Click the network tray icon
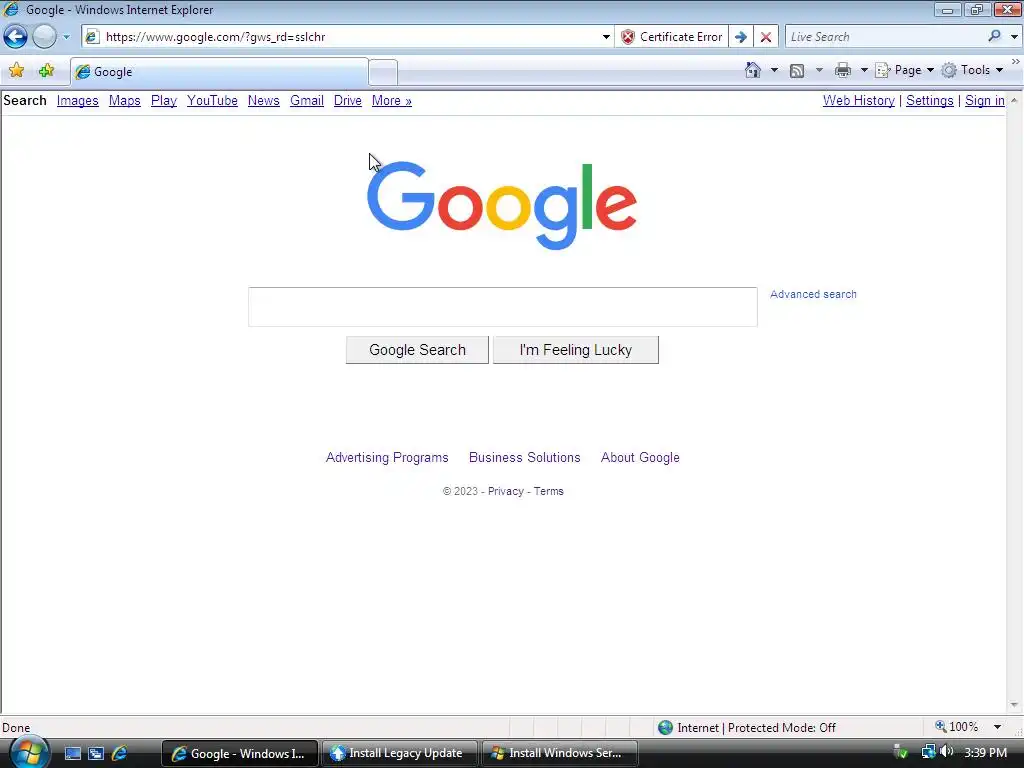Screen dimensions: 1024x768 [928, 752]
